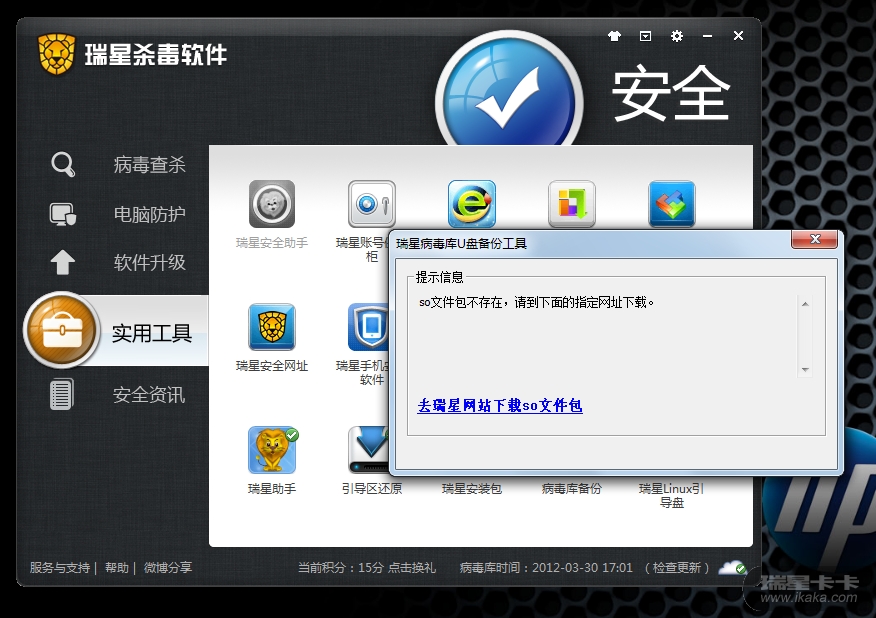Click 病毒库时间 2012-03-30 17:01 text
876x618 pixels.
(546, 568)
